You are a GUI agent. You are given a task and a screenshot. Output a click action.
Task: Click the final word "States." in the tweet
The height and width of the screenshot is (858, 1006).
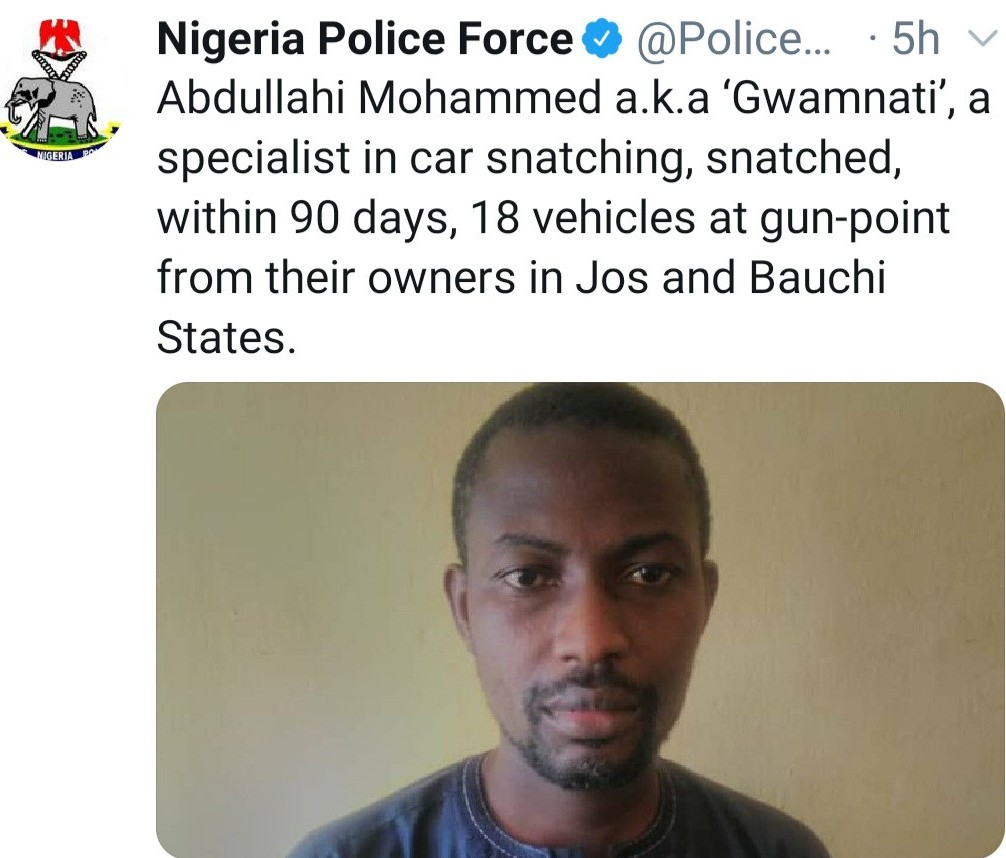pyautogui.click(x=226, y=338)
